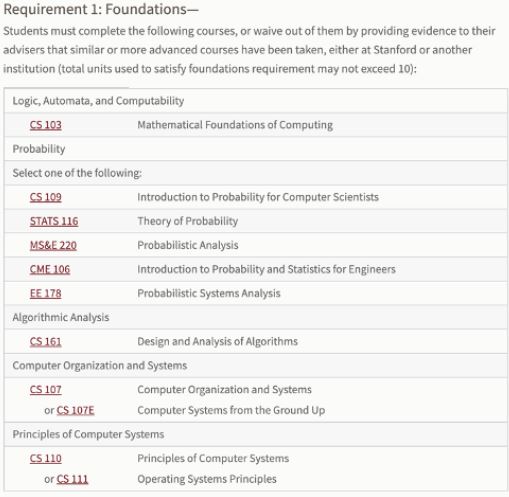This screenshot has width=509, height=497.
Task: Follow the CS 107E alternative link
Action: click(x=75, y=410)
